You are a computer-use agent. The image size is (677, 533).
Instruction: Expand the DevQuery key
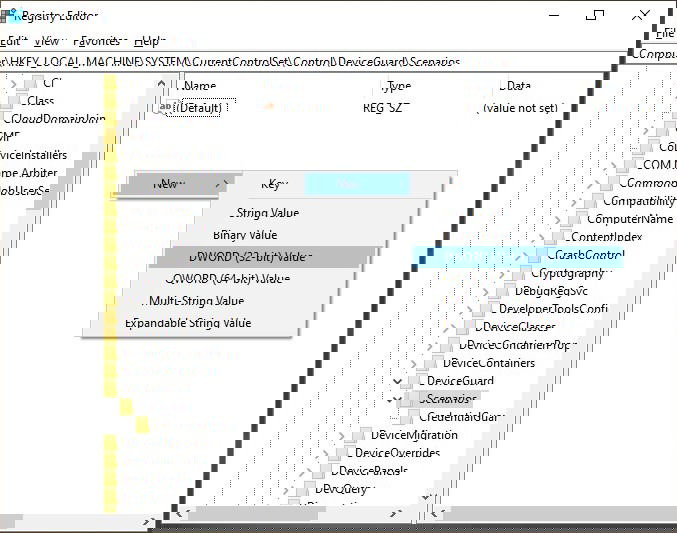click(285, 490)
